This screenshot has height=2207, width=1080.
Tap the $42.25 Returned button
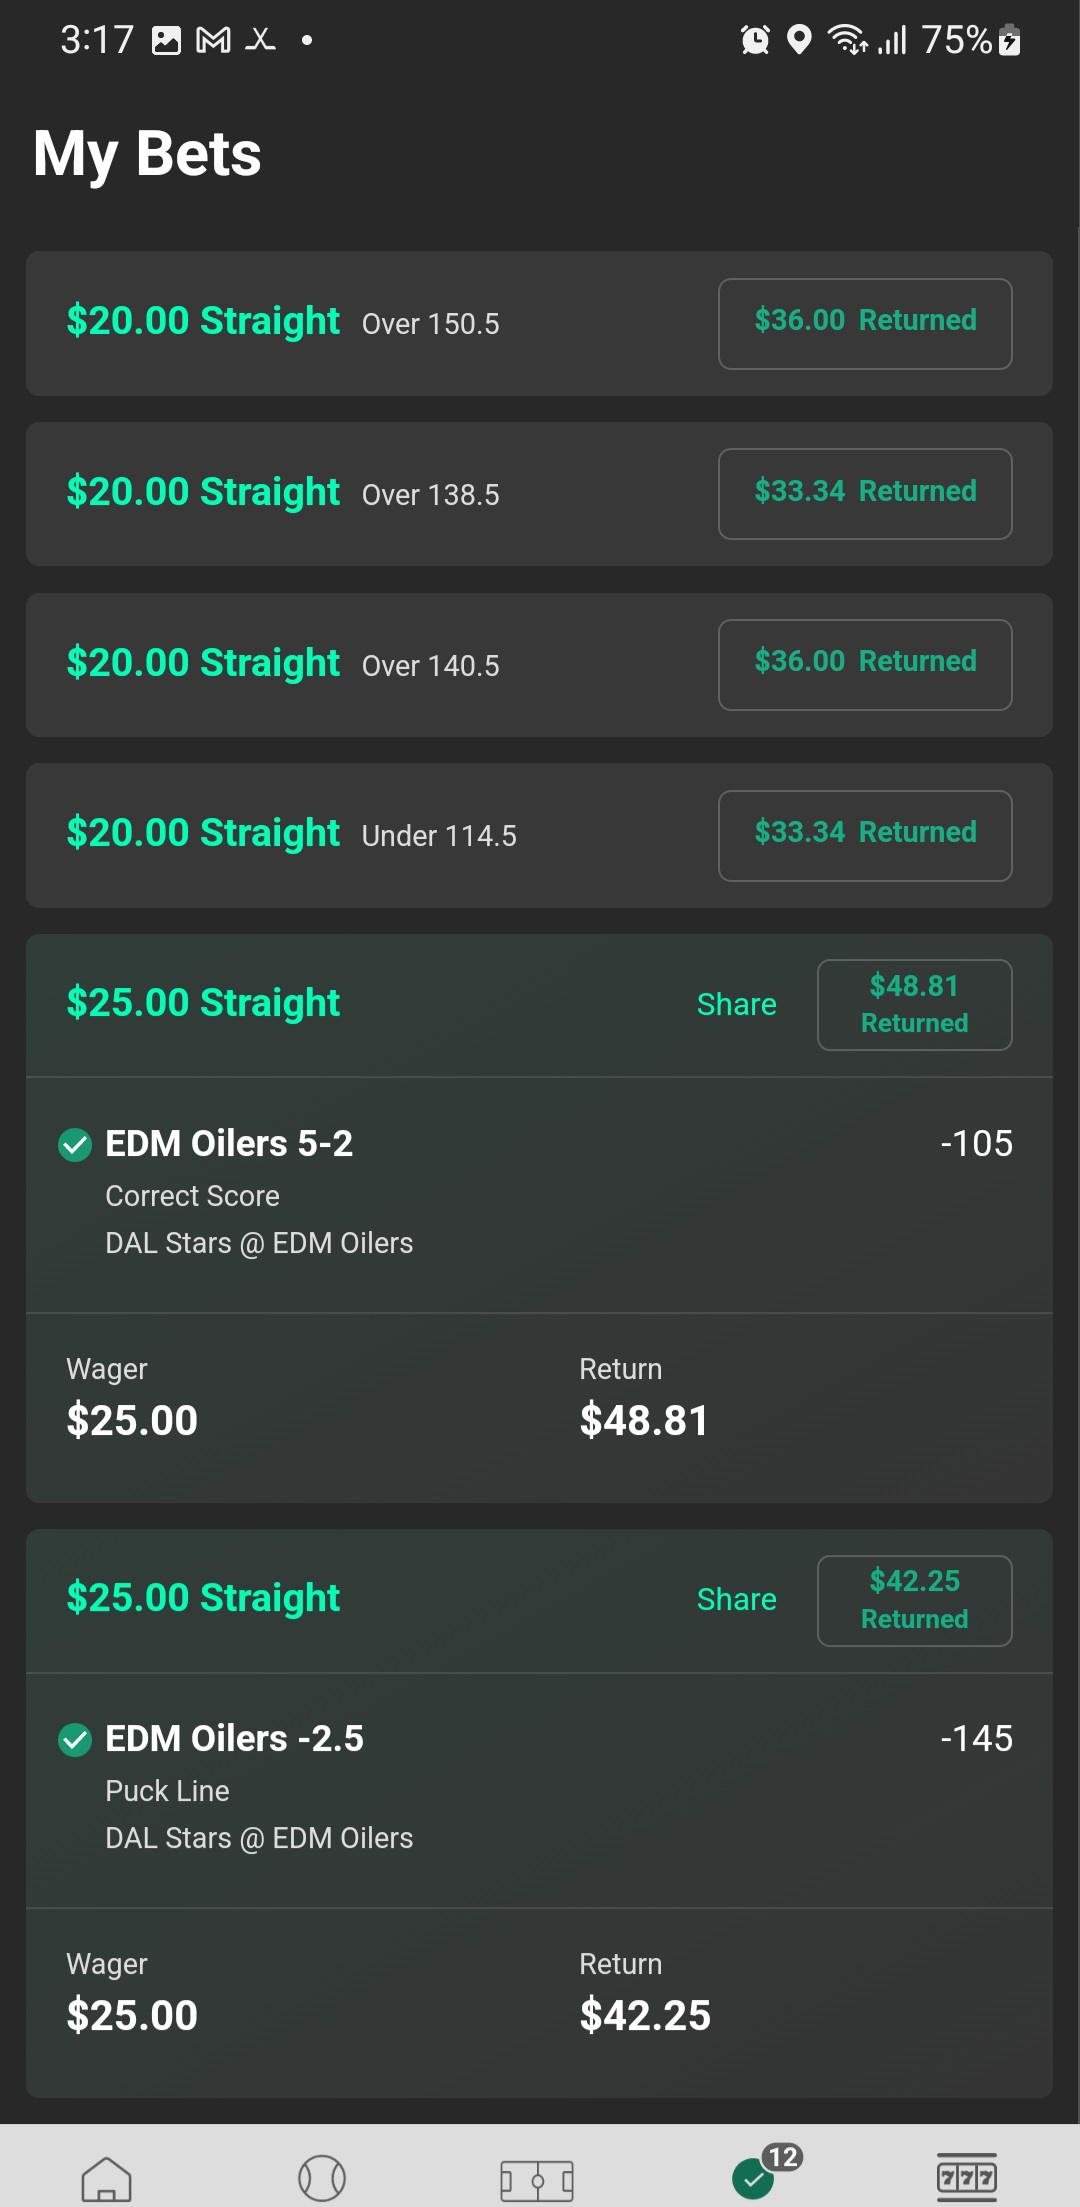[x=914, y=1600]
